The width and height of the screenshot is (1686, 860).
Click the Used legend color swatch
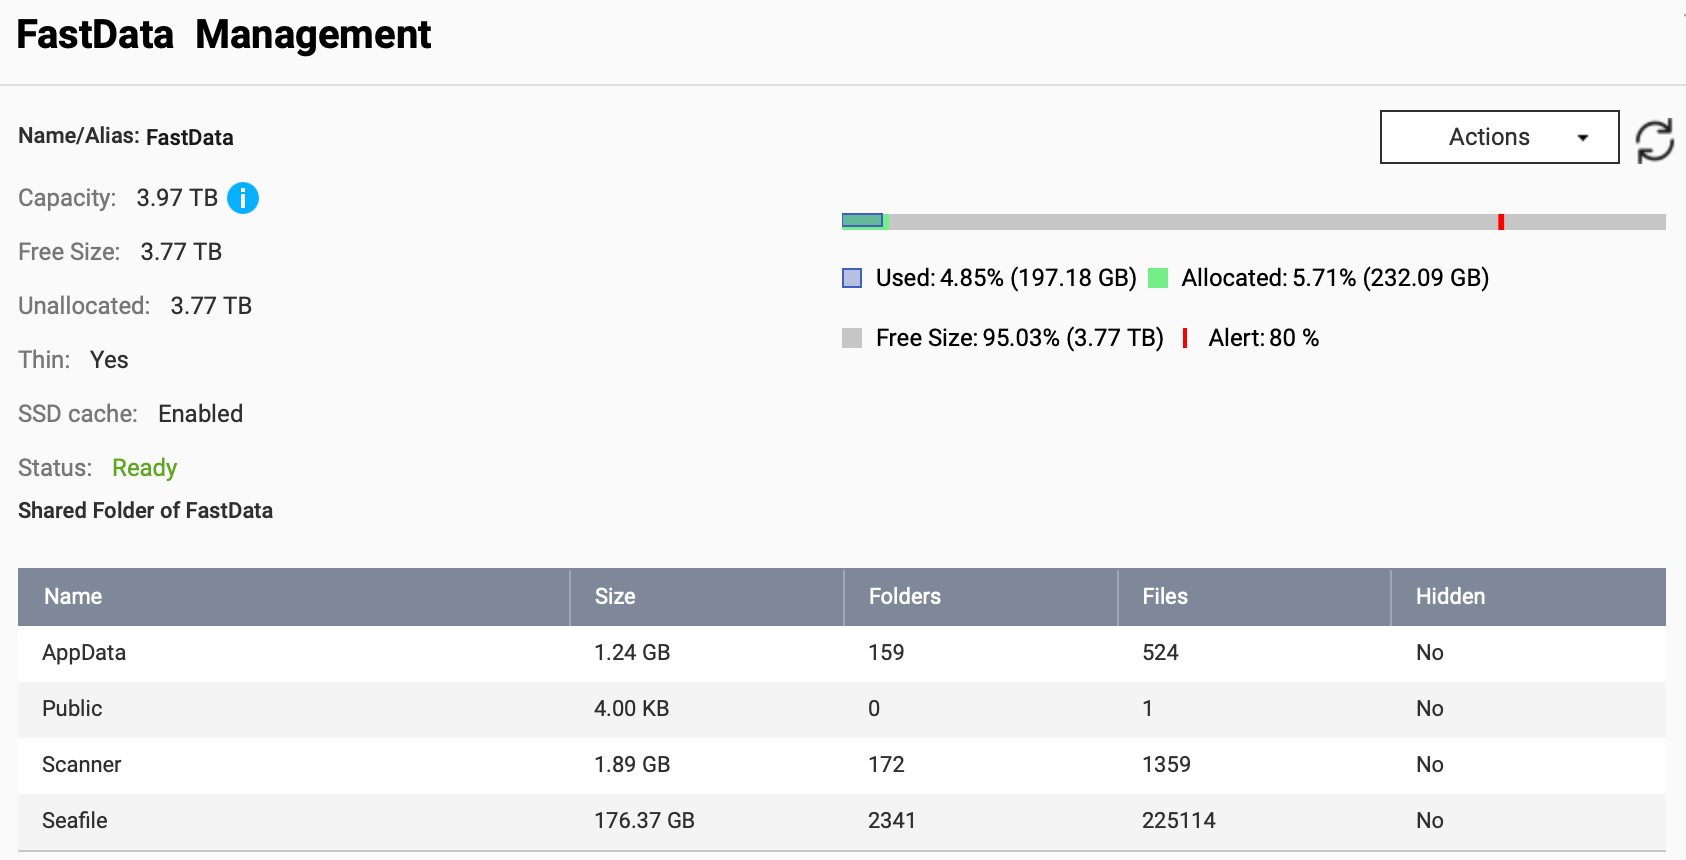[852, 278]
